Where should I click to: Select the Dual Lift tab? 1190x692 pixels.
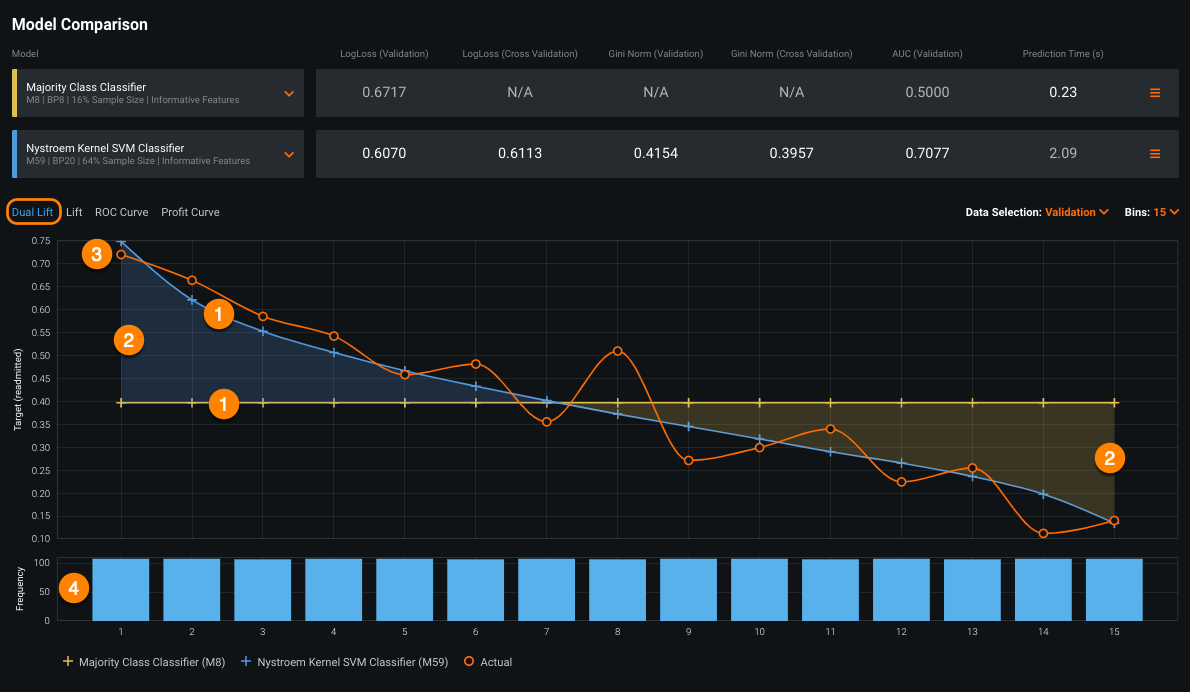(x=32, y=212)
